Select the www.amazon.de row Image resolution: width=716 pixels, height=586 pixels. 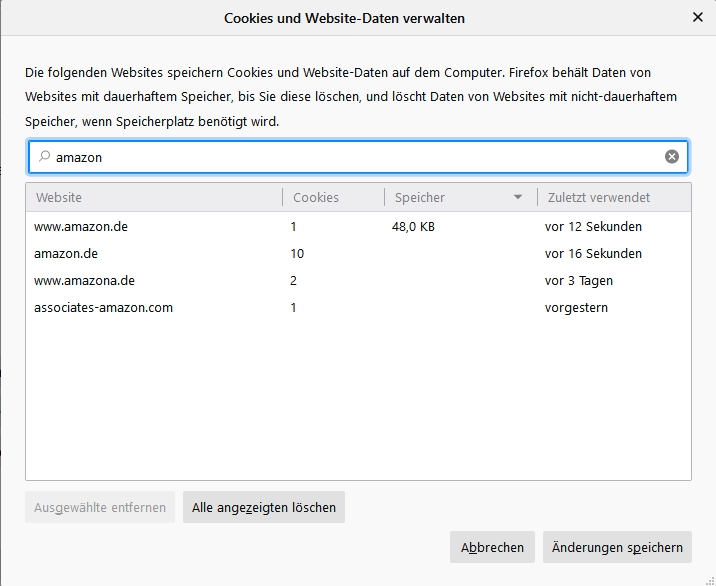pyautogui.click(x=358, y=227)
